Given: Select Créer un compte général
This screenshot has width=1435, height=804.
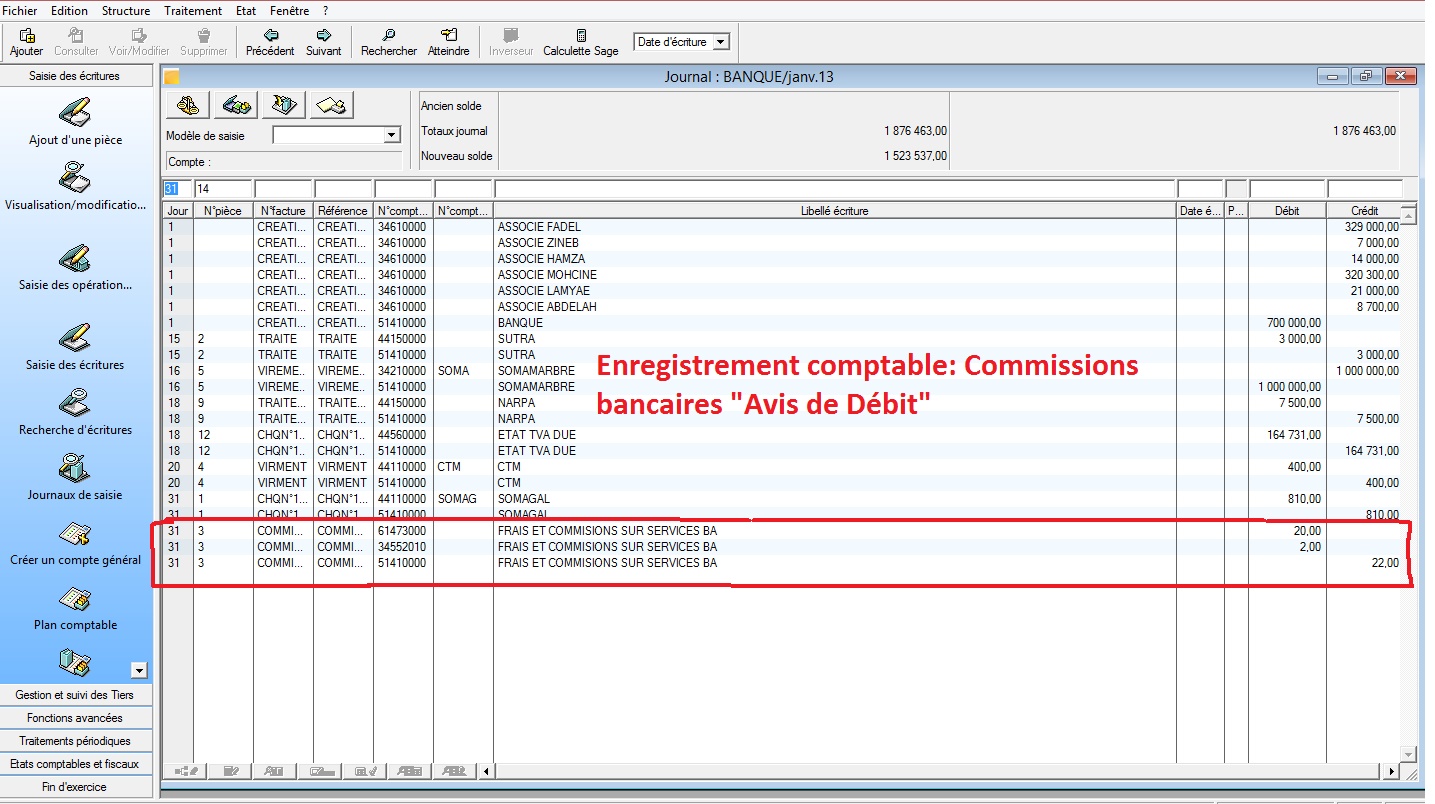Looking at the screenshot, I should [76, 545].
